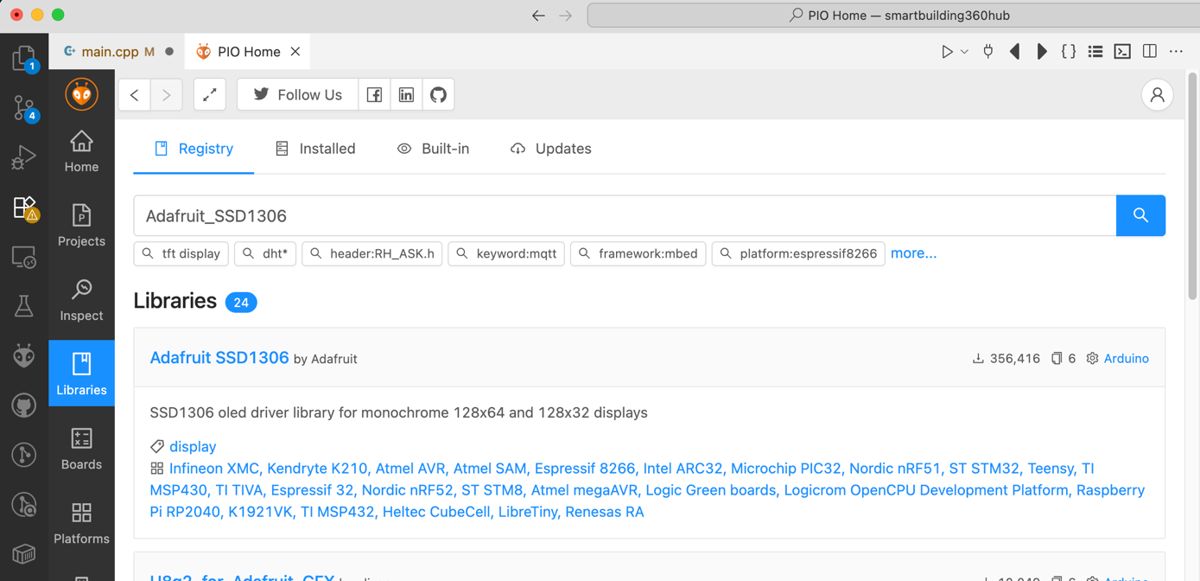
Task: Click the library search input field
Action: coord(625,215)
